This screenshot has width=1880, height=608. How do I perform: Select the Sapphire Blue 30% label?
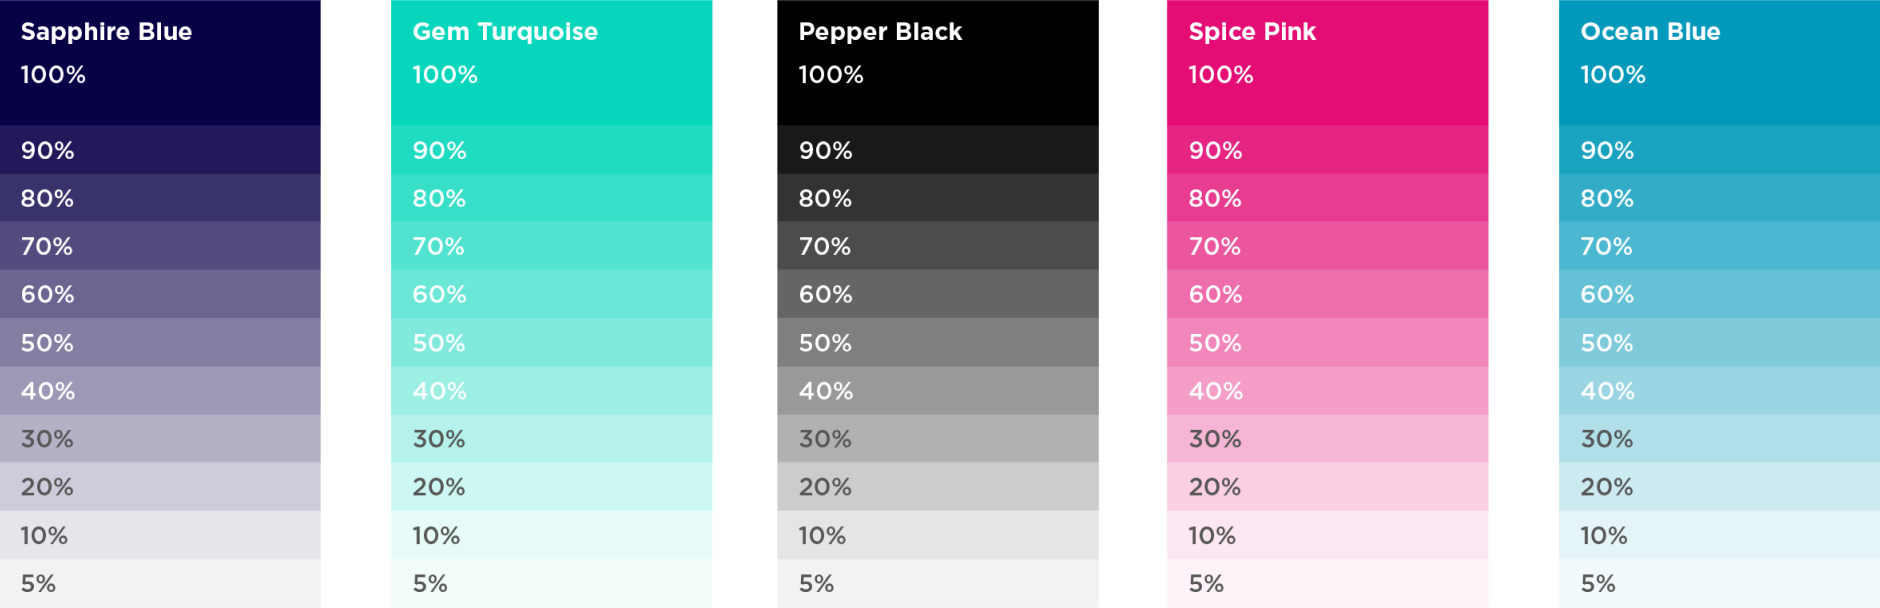coord(47,439)
